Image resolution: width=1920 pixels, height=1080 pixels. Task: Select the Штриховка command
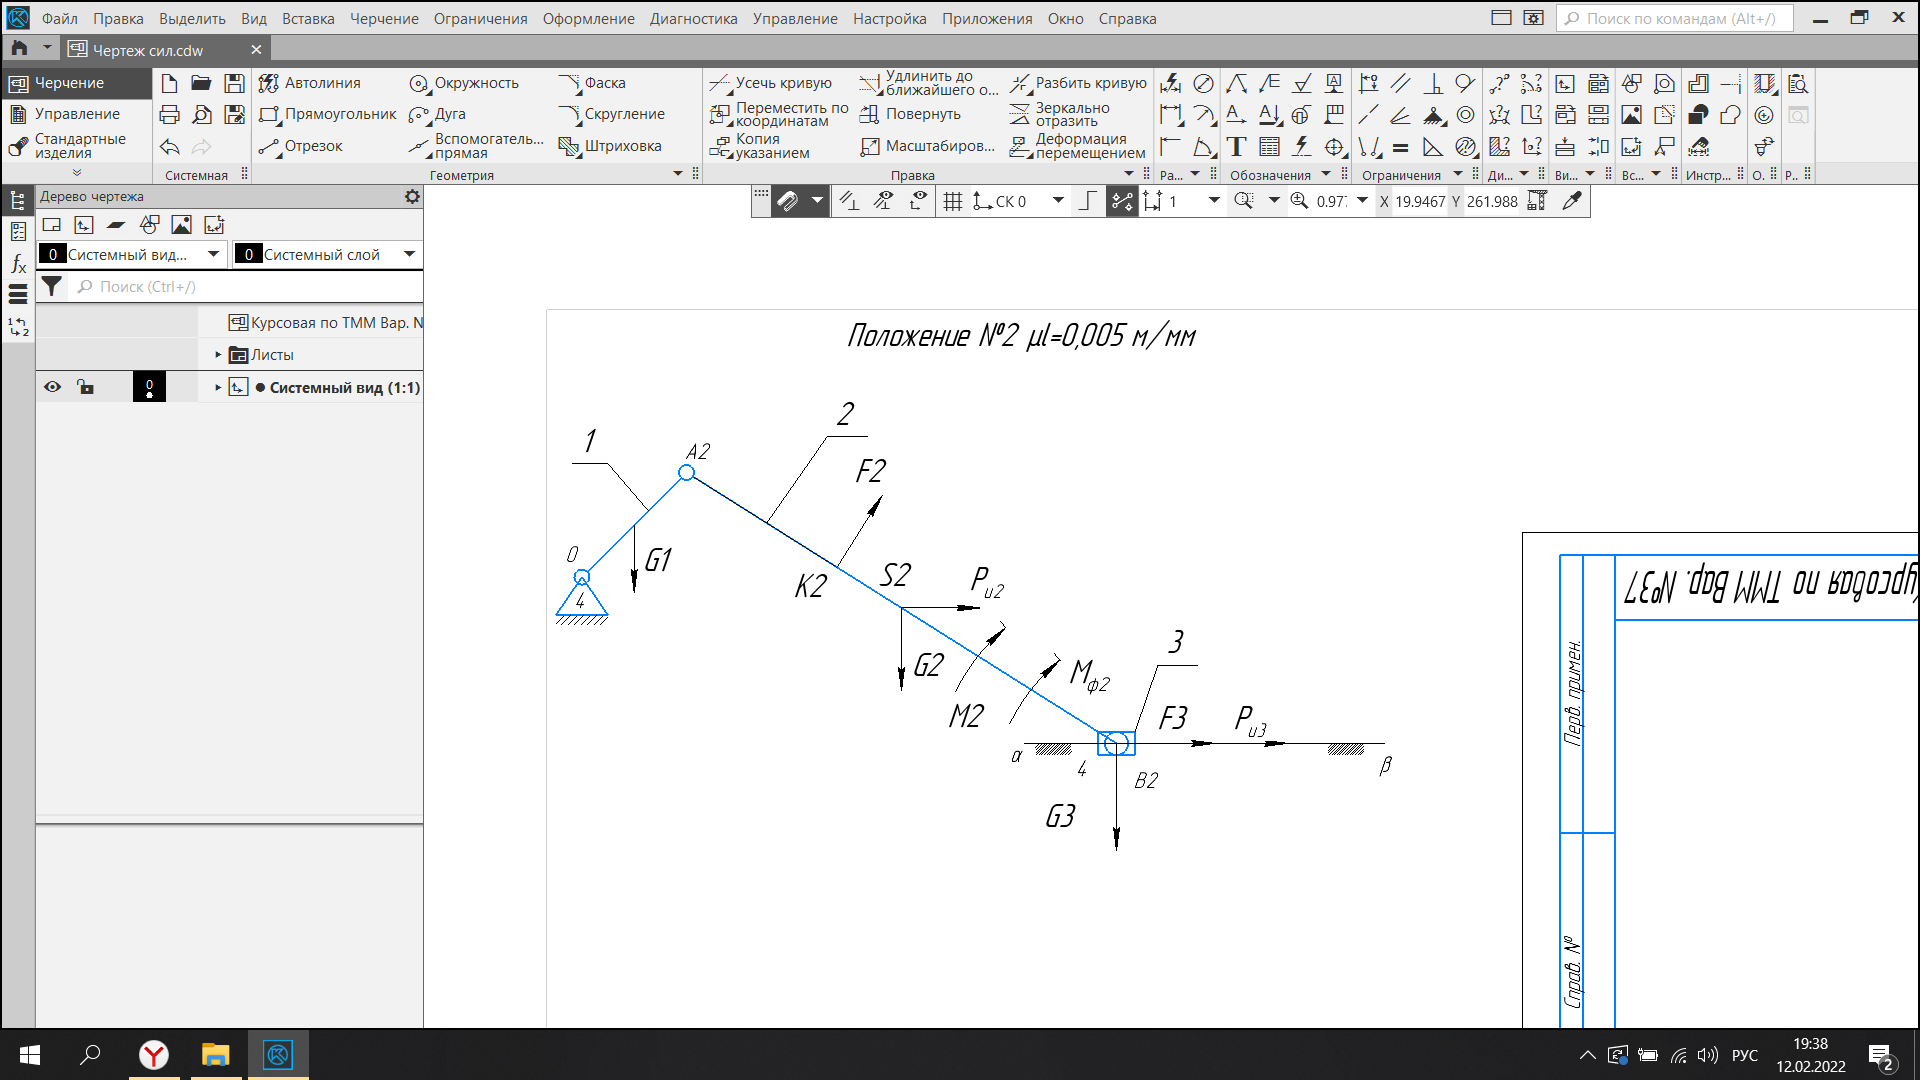tap(611, 146)
